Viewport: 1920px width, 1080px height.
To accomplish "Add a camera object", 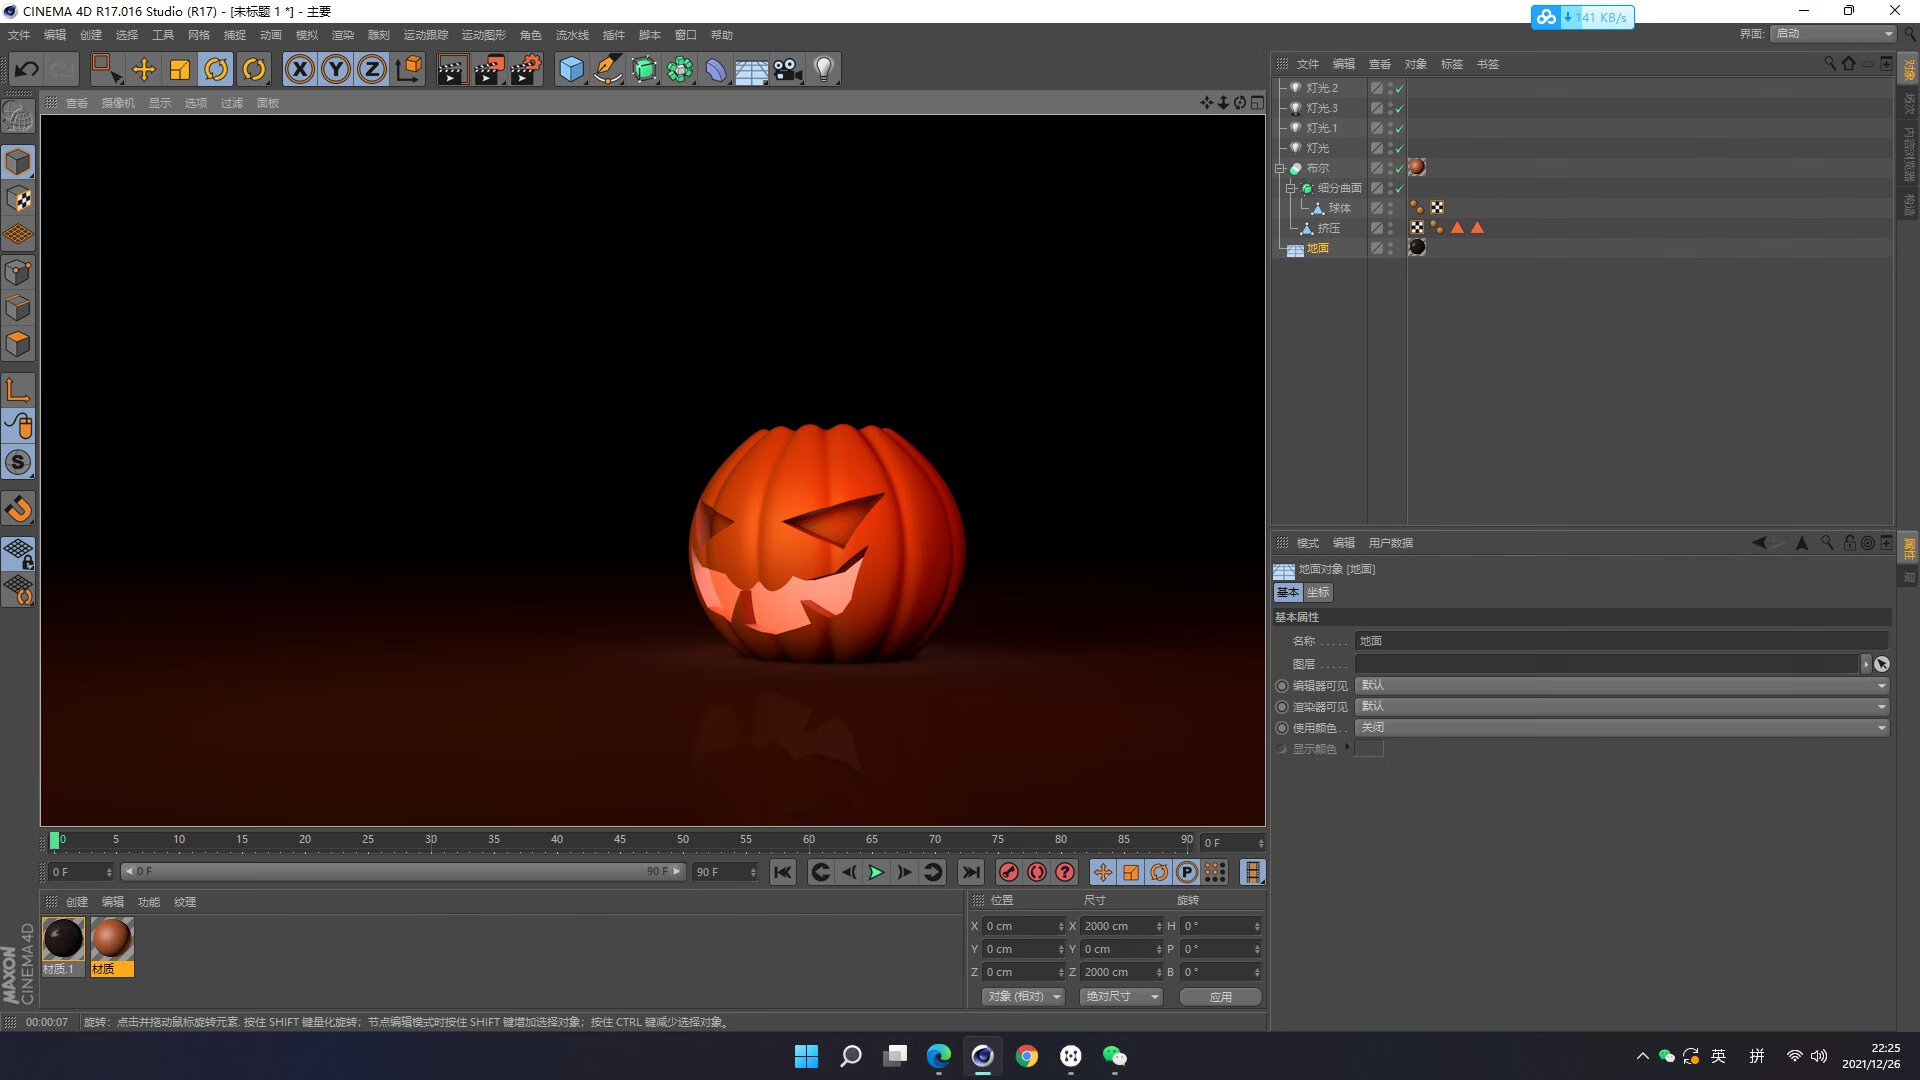I will pos(788,69).
